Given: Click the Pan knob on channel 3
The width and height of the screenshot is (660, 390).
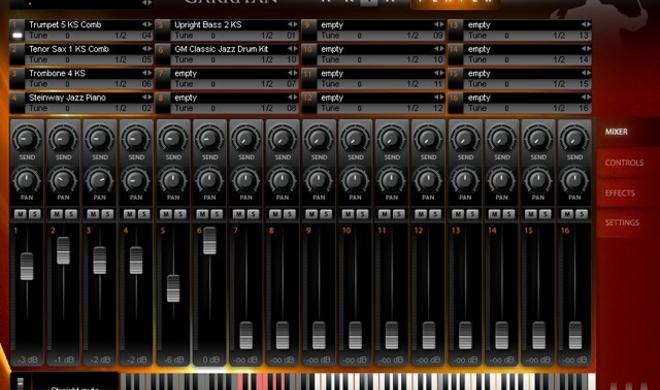Looking at the screenshot, I should tap(99, 180).
